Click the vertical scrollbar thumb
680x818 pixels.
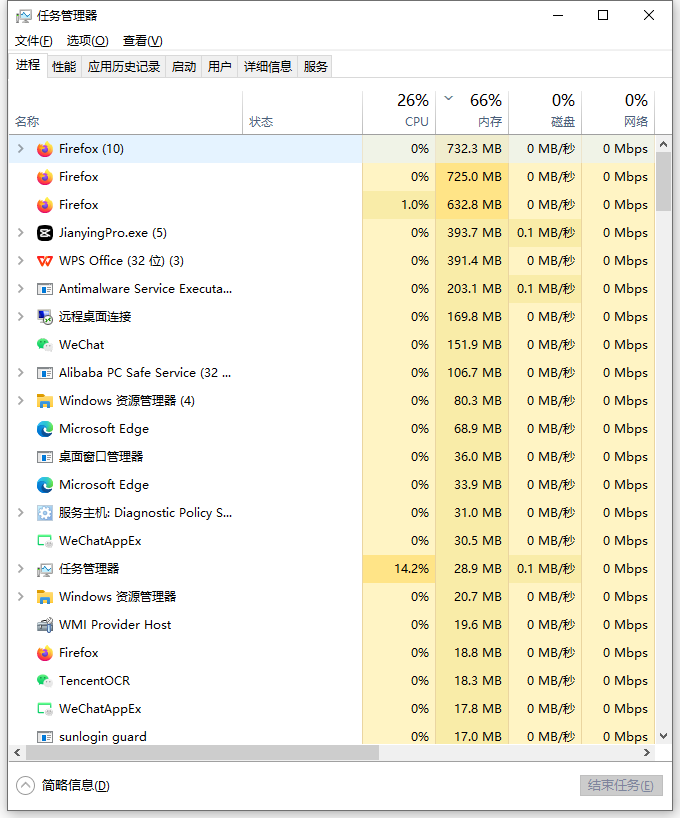[664, 182]
